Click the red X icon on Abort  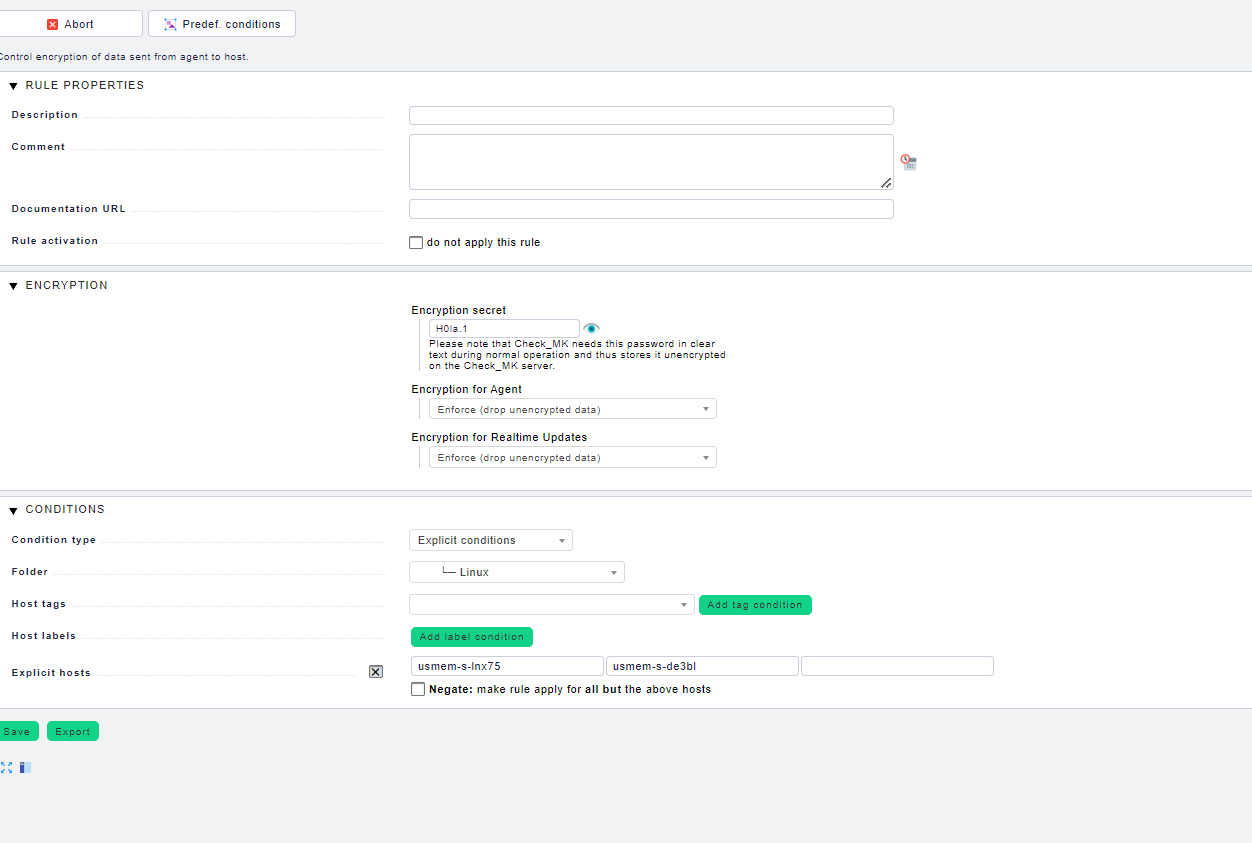click(53, 24)
